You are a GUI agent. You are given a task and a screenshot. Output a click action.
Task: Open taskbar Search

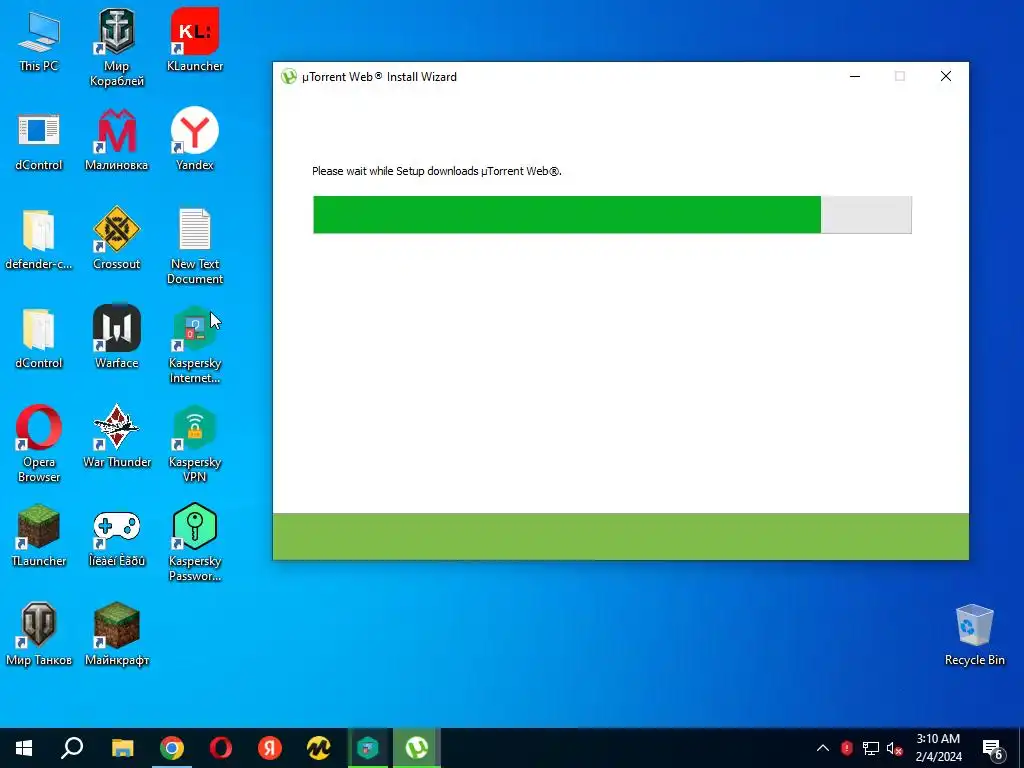[x=72, y=748]
